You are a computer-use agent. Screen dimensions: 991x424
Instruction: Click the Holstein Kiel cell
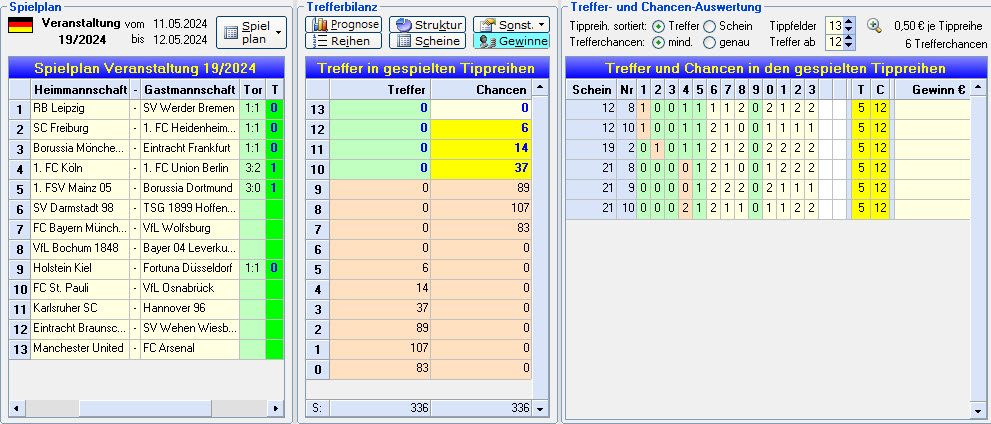(80, 268)
